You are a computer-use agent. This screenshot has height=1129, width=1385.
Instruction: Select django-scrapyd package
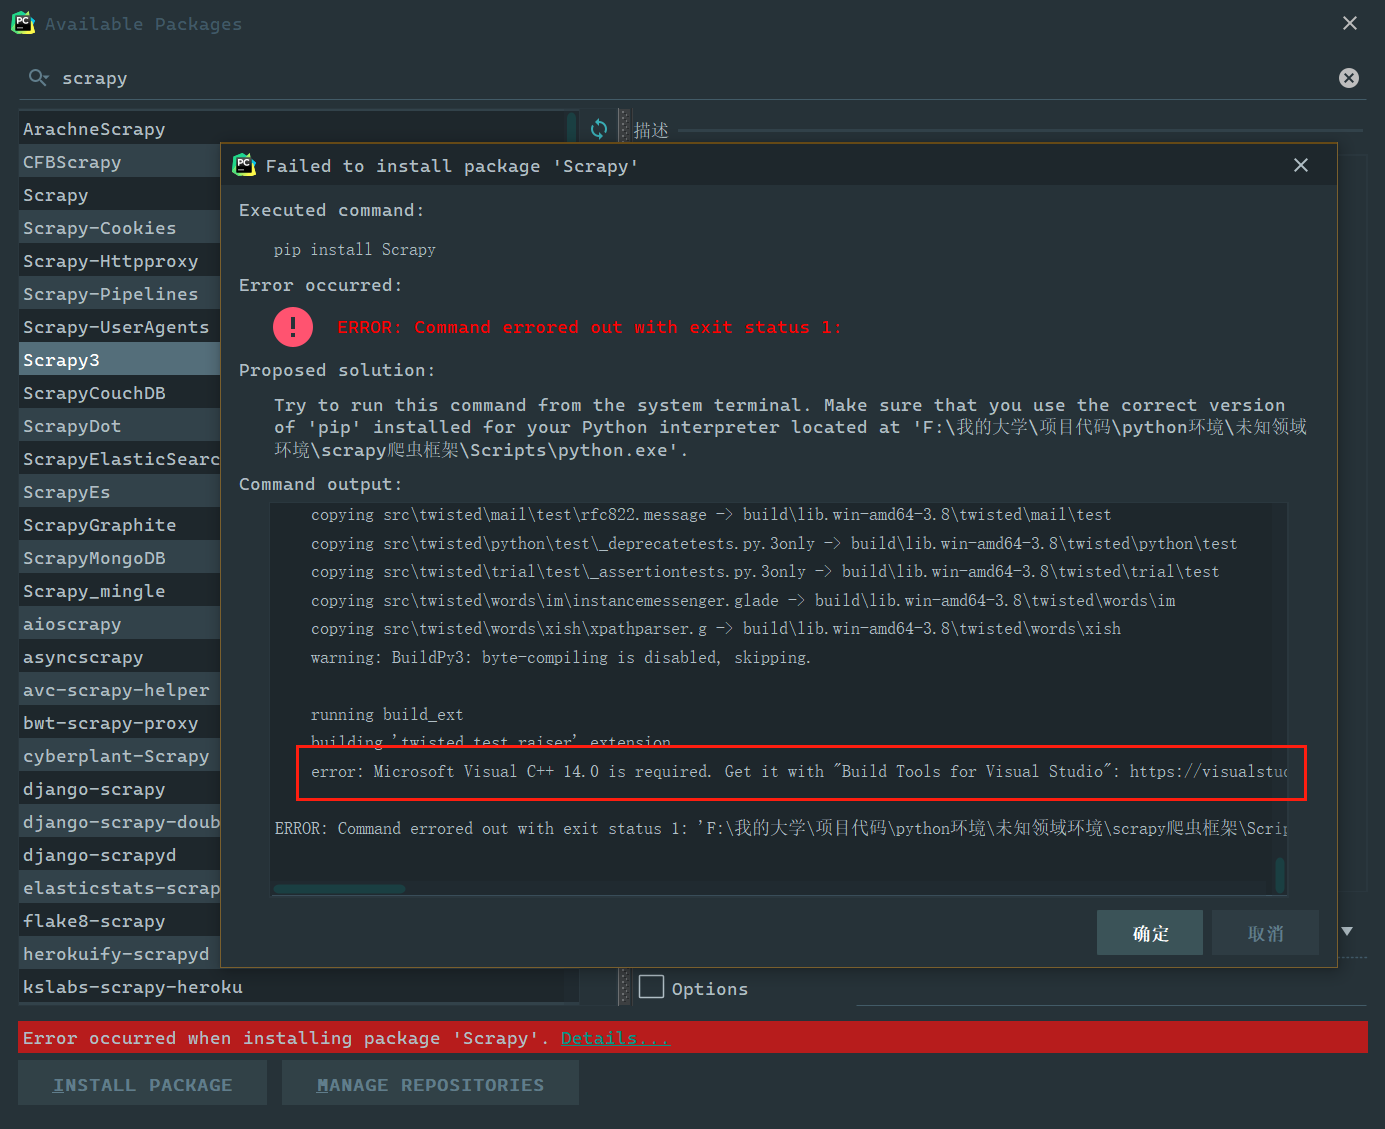tap(120, 855)
